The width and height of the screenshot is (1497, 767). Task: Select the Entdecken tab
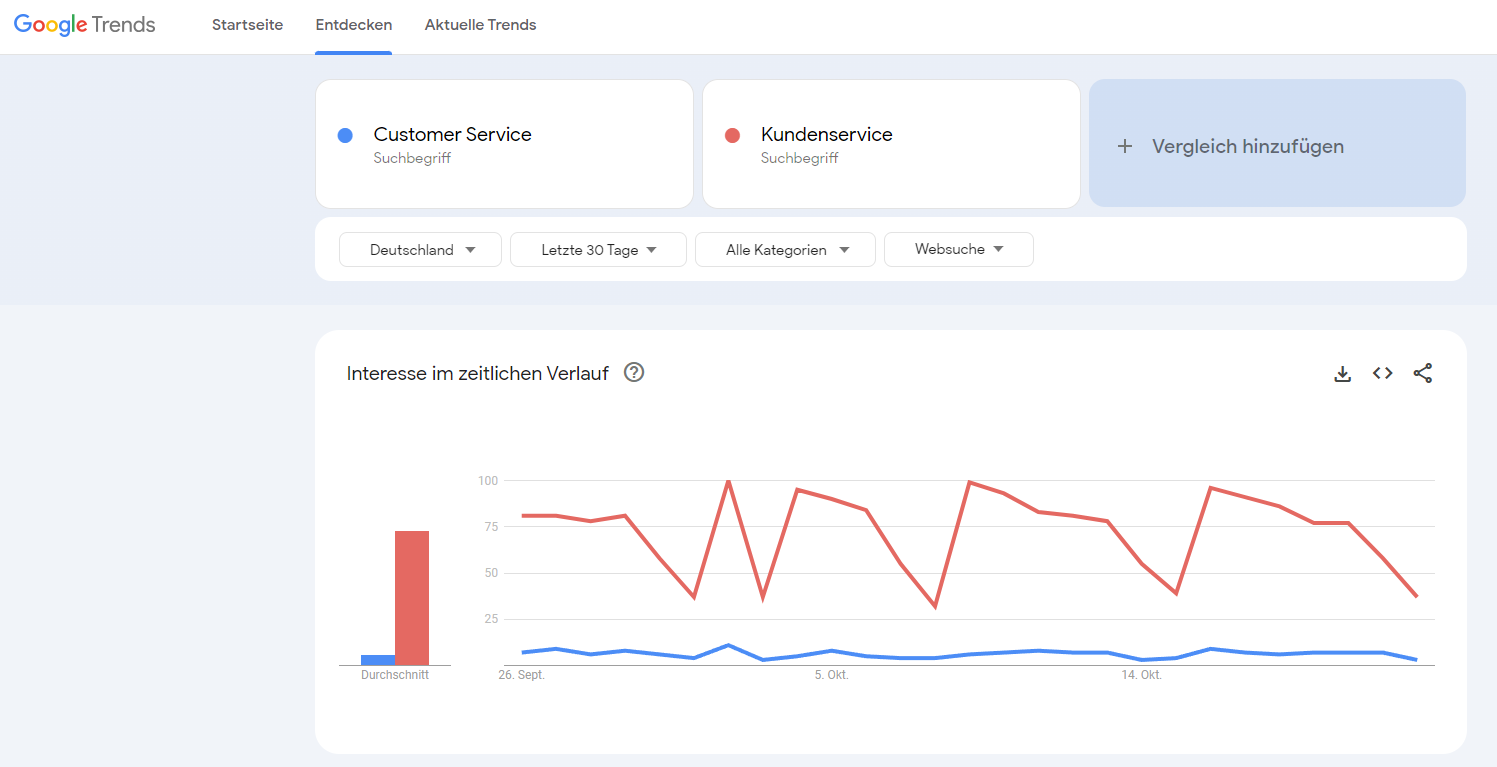(x=353, y=25)
